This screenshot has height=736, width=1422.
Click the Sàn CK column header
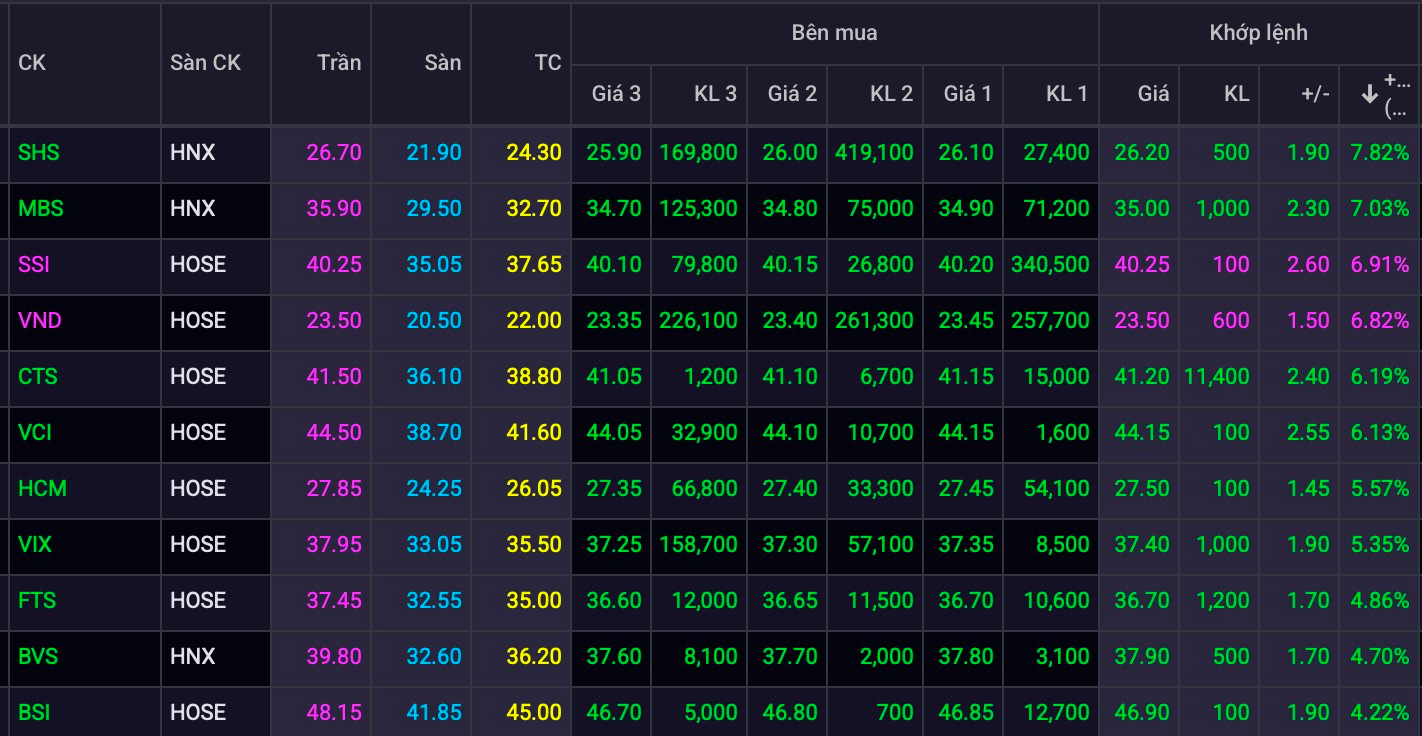[205, 63]
